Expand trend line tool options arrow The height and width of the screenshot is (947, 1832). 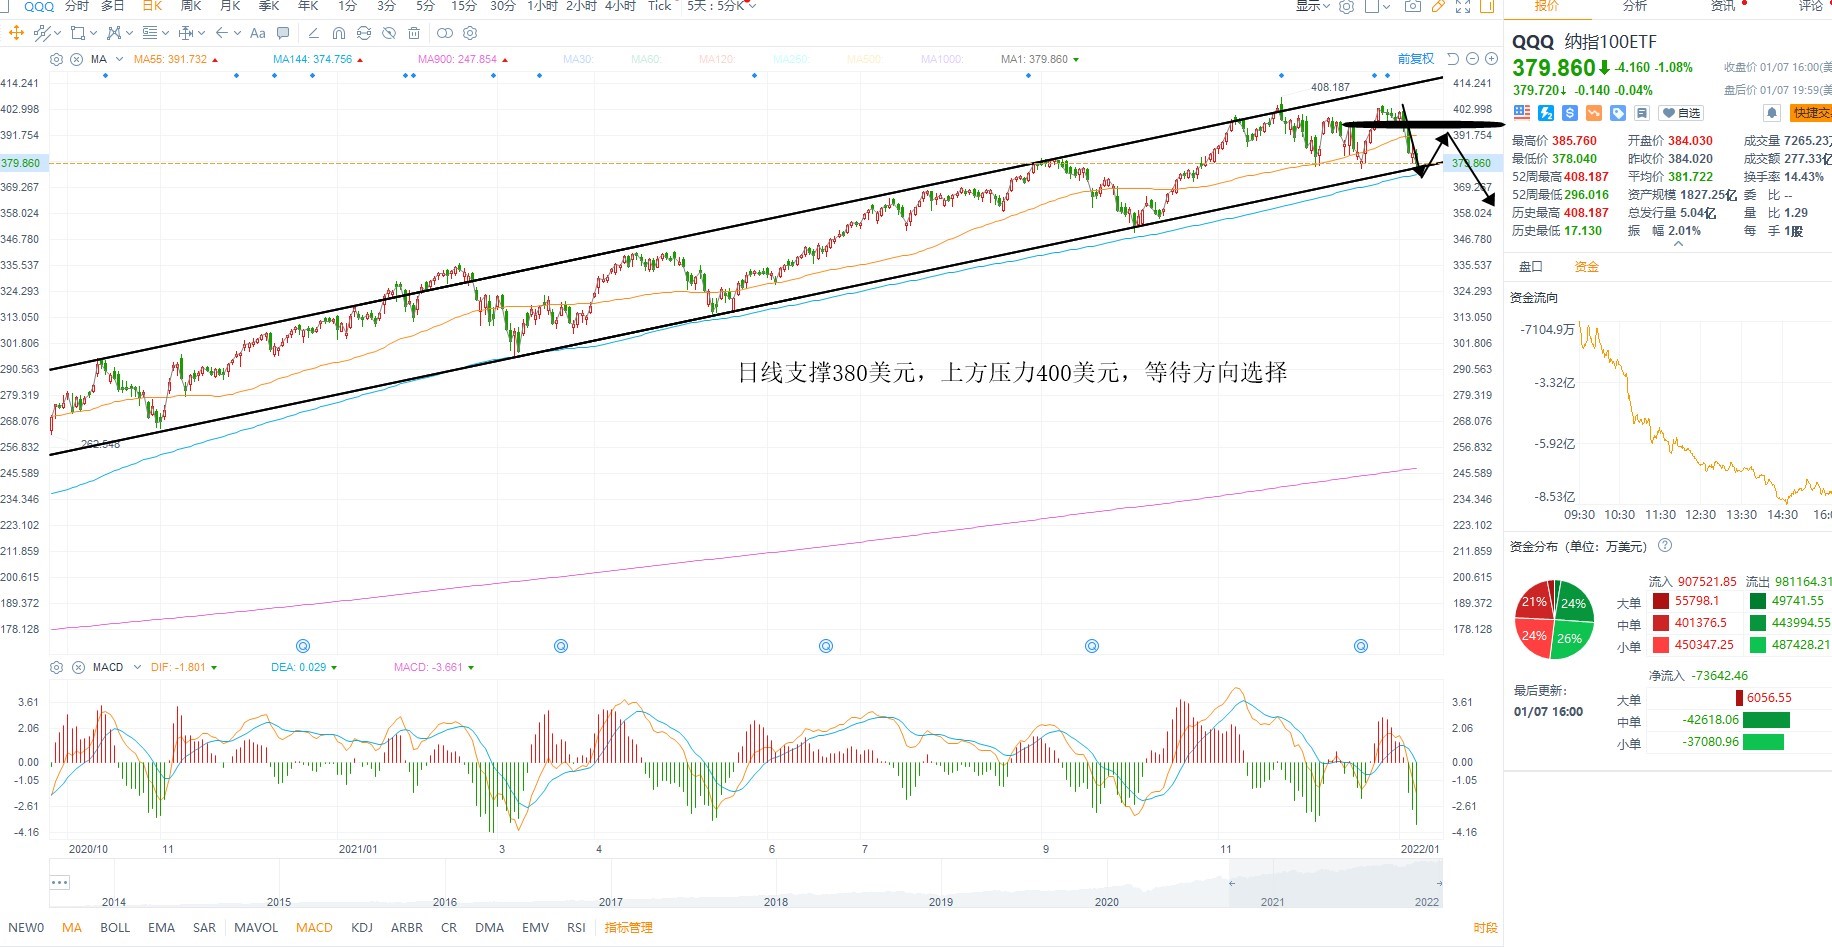[57, 33]
